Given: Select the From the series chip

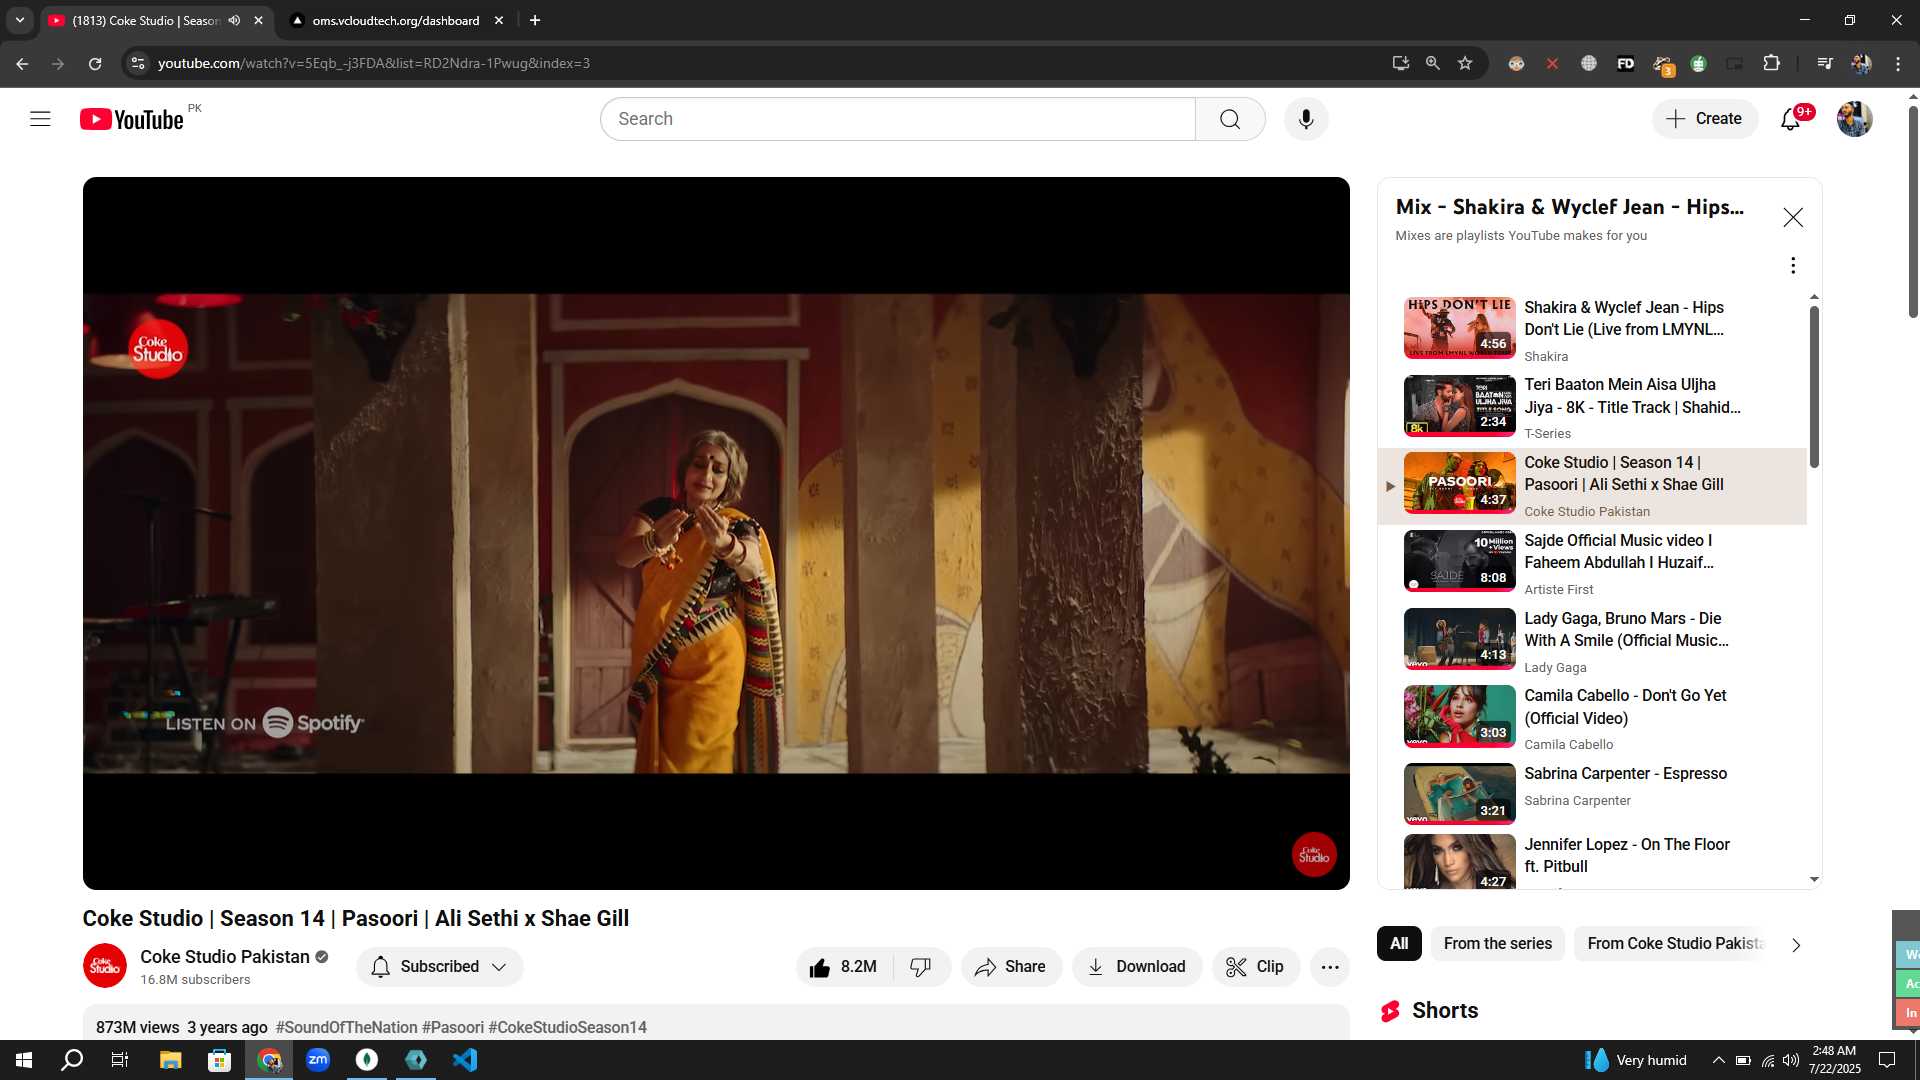Looking at the screenshot, I should pos(1497,944).
